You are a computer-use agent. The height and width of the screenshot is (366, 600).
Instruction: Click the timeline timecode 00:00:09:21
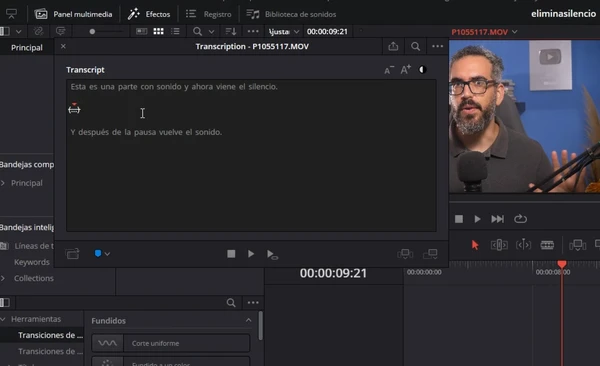click(x=333, y=273)
